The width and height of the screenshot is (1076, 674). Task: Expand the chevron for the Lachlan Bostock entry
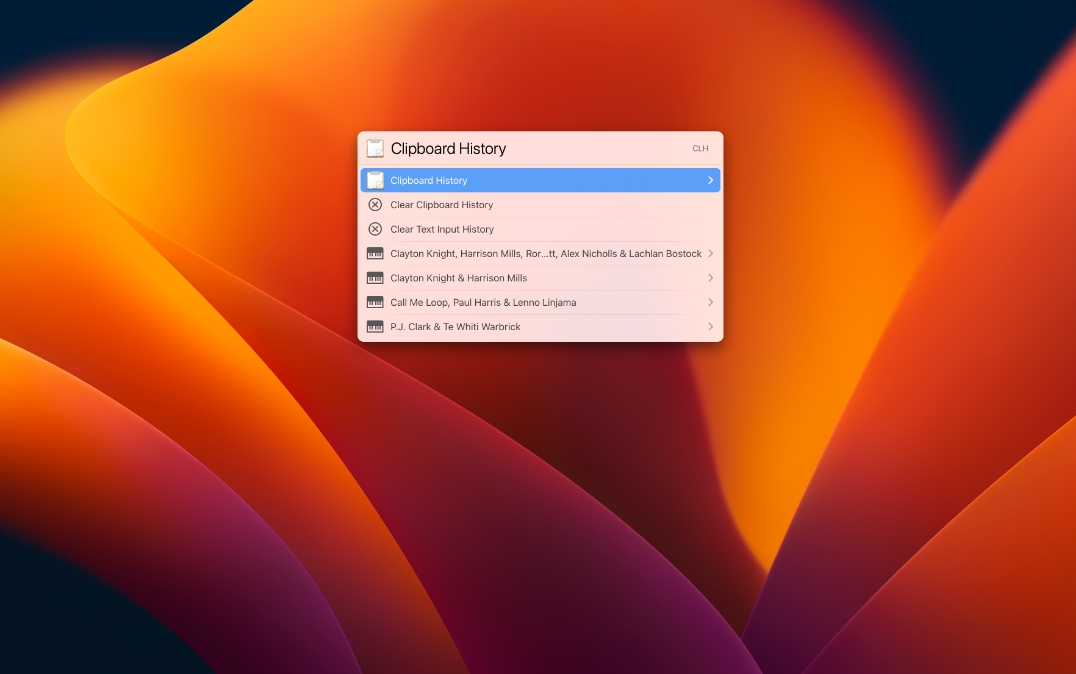710,253
